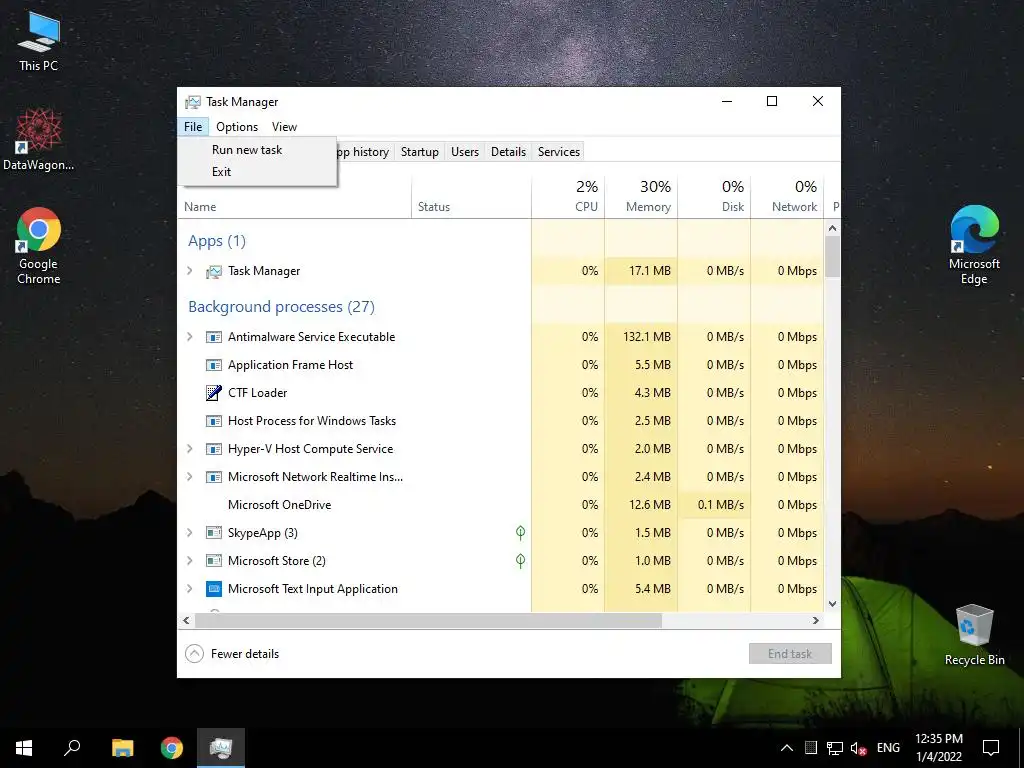Screen dimensions: 1024x768
Task: Click the touch keyboard tray icon
Action: [810, 748]
